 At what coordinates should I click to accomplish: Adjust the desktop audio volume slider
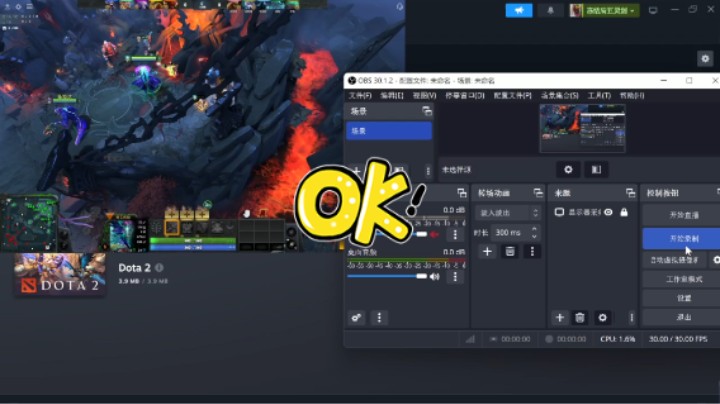point(387,276)
